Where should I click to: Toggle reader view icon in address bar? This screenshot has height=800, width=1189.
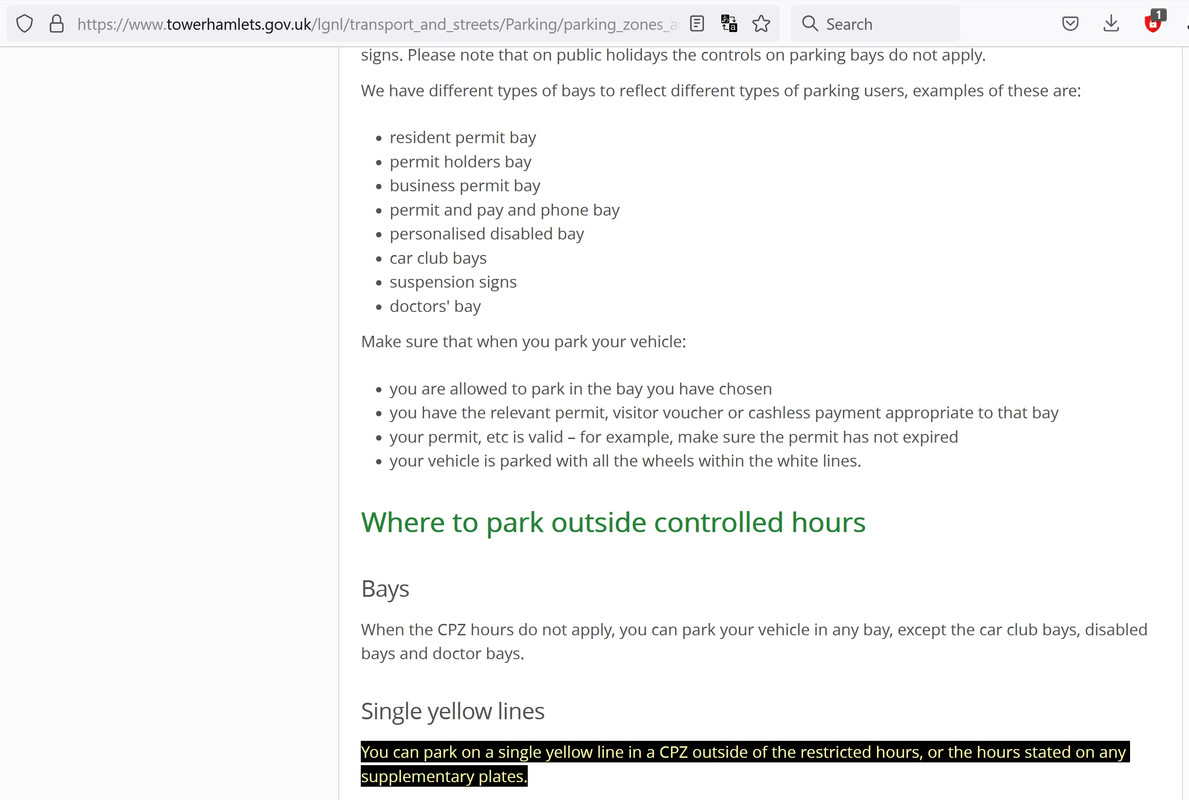click(697, 24)
